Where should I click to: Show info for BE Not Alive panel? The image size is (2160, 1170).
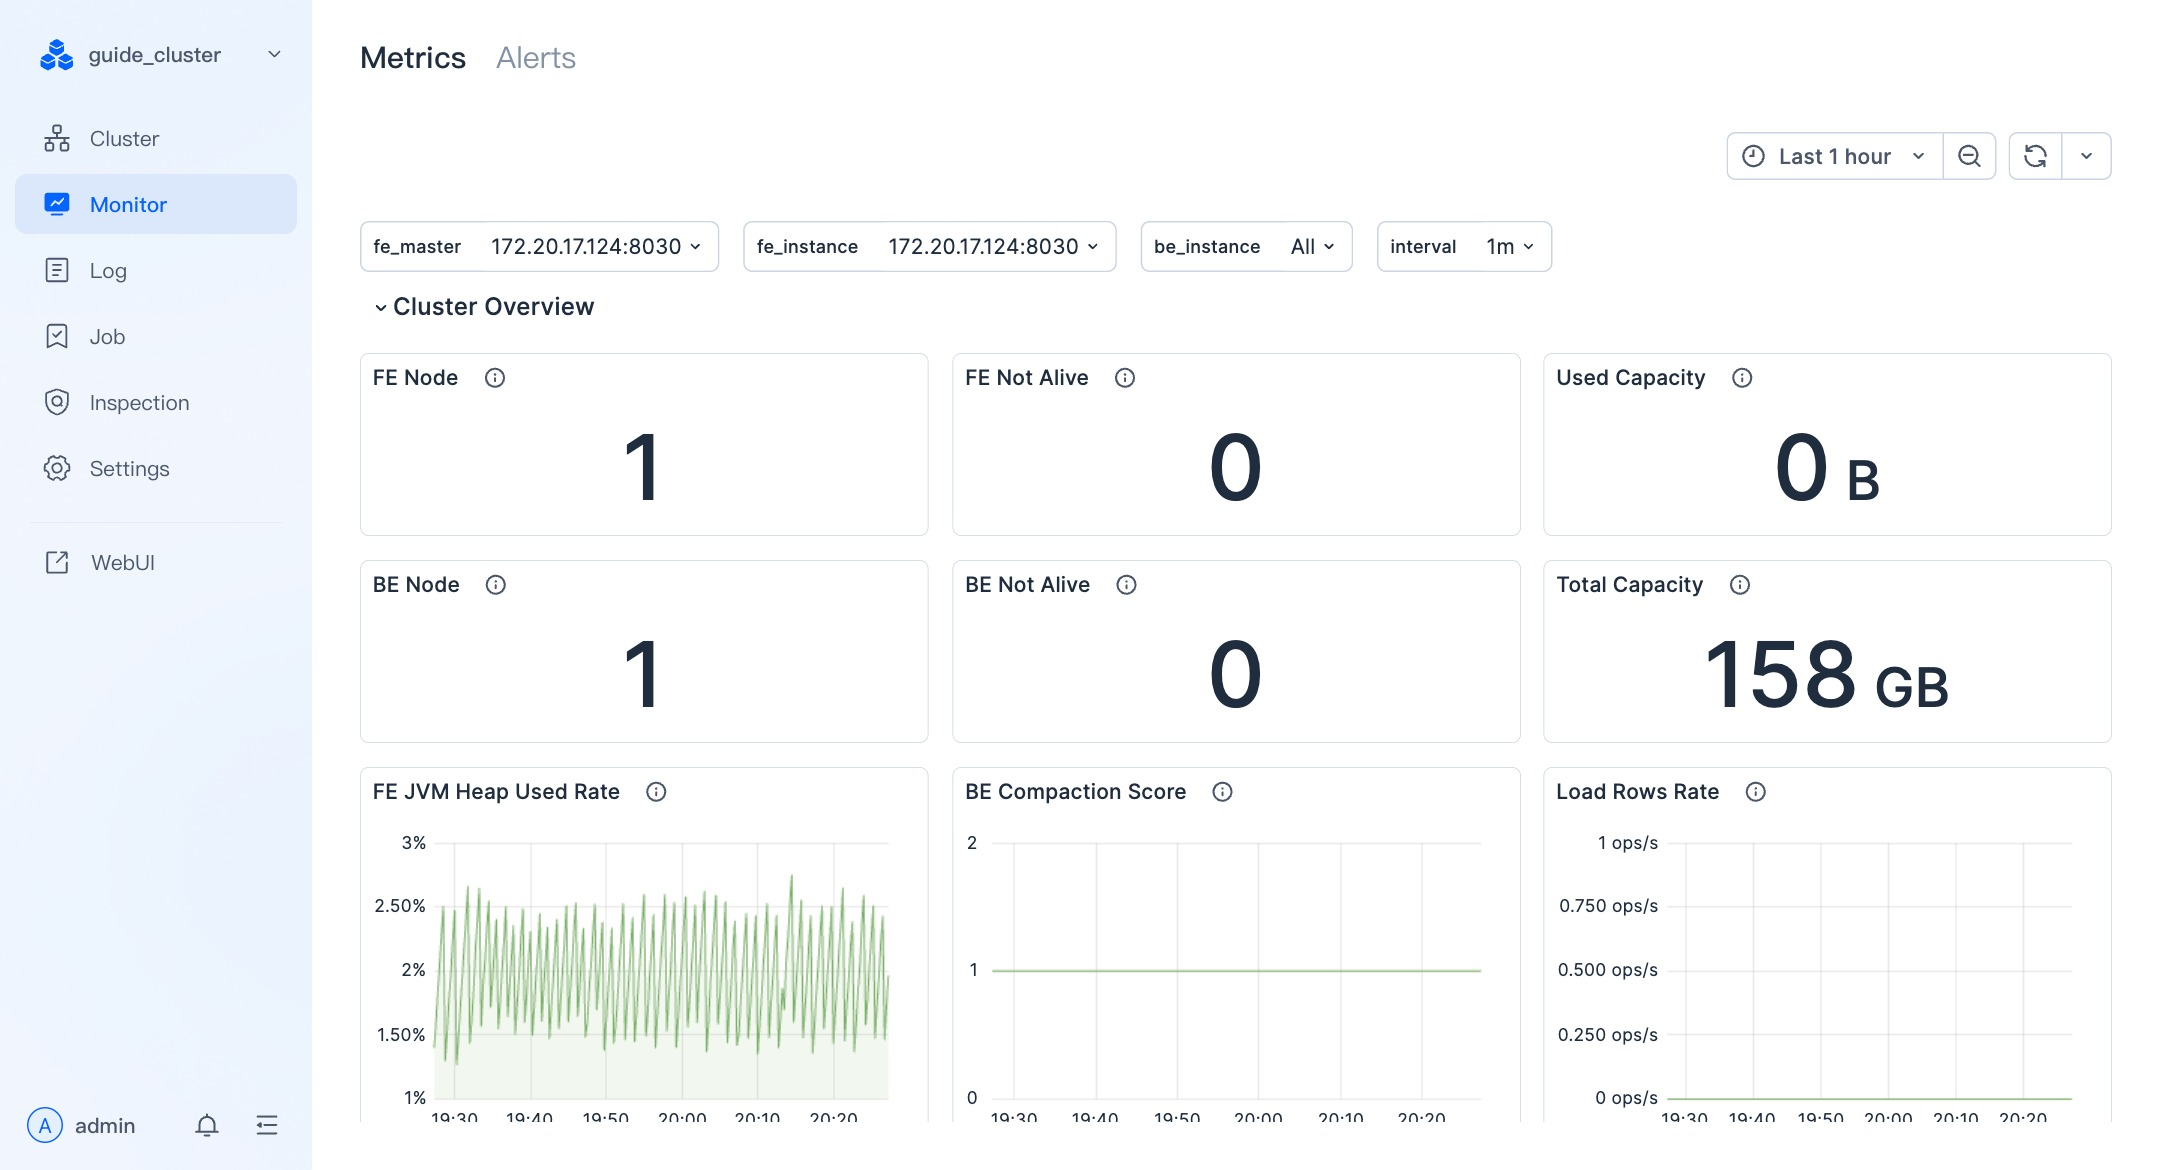(1127, 585)
